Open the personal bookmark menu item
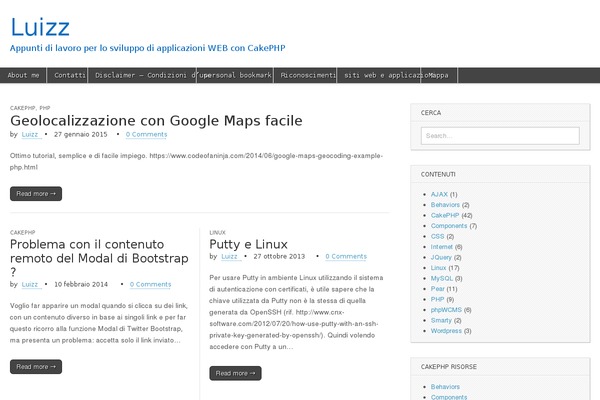The width and height of the screenshot is (600, 400). pos(235,75)
